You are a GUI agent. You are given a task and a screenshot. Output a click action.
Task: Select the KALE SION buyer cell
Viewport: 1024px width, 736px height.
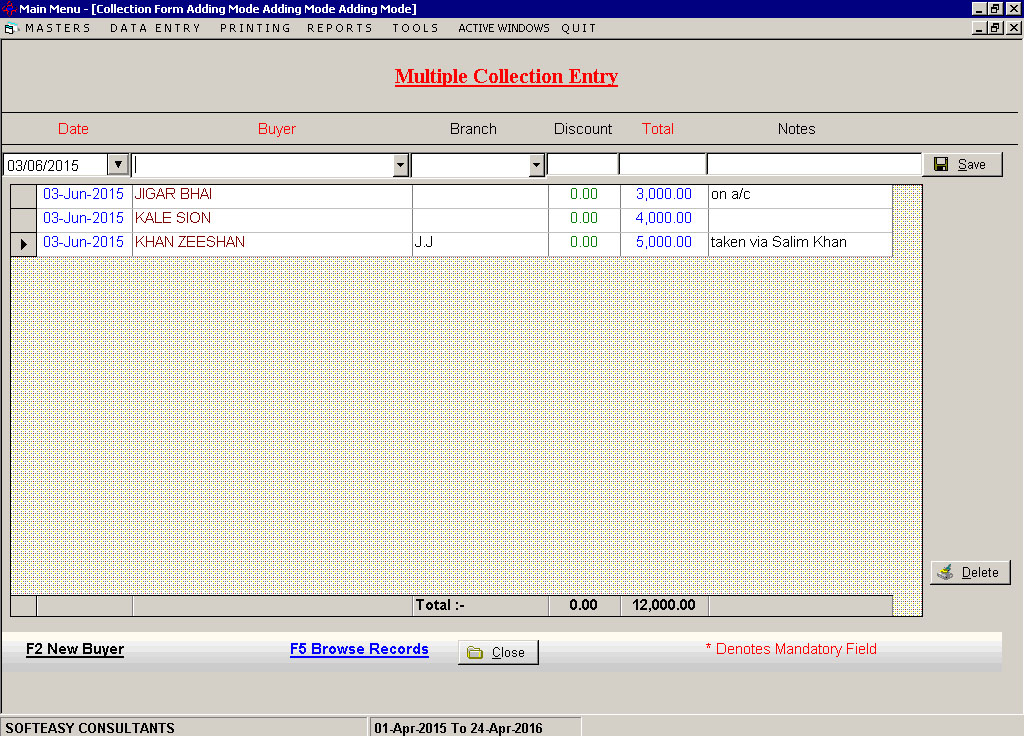coord(272,219)
